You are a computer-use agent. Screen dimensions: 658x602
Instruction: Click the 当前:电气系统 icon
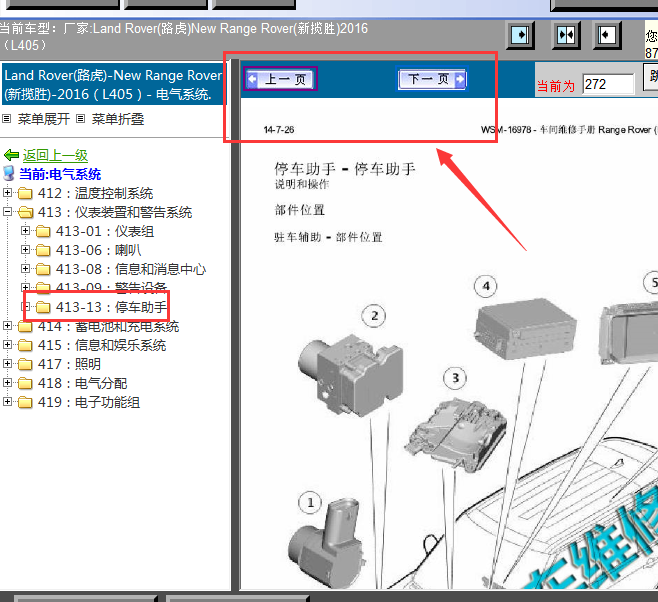[8, 174]
